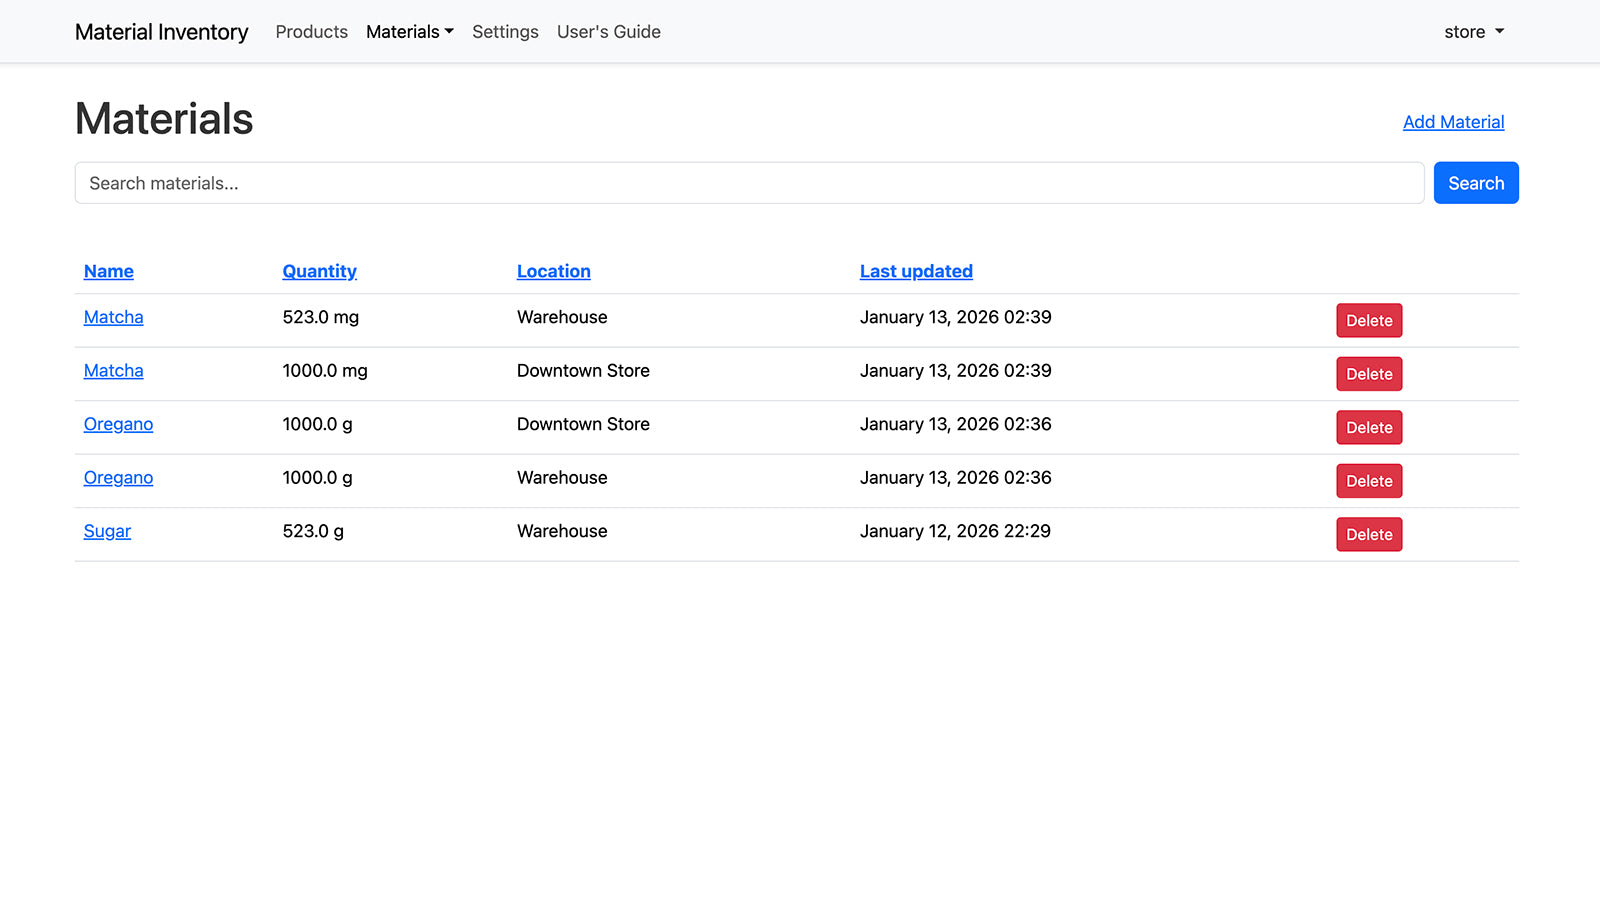Delete the Matcha Downtown Store row

(1368, 374)
